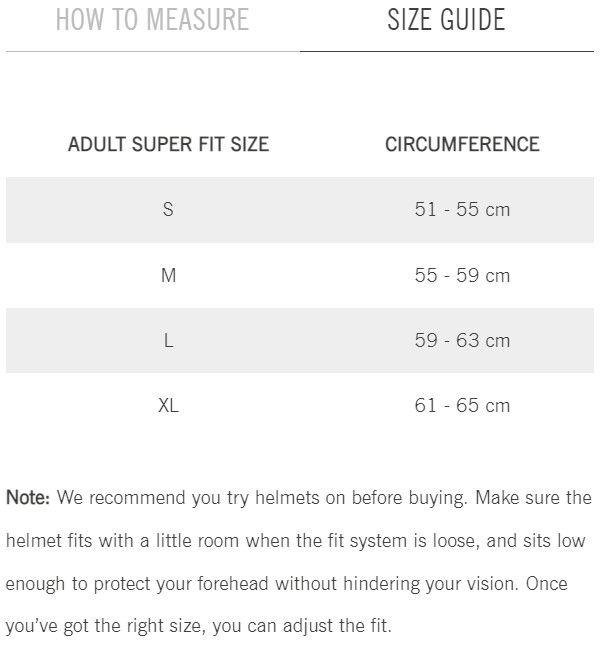The image size is (601, 663).
Task: Click the CIRCUMFERENCE column header
Action: 462,144
